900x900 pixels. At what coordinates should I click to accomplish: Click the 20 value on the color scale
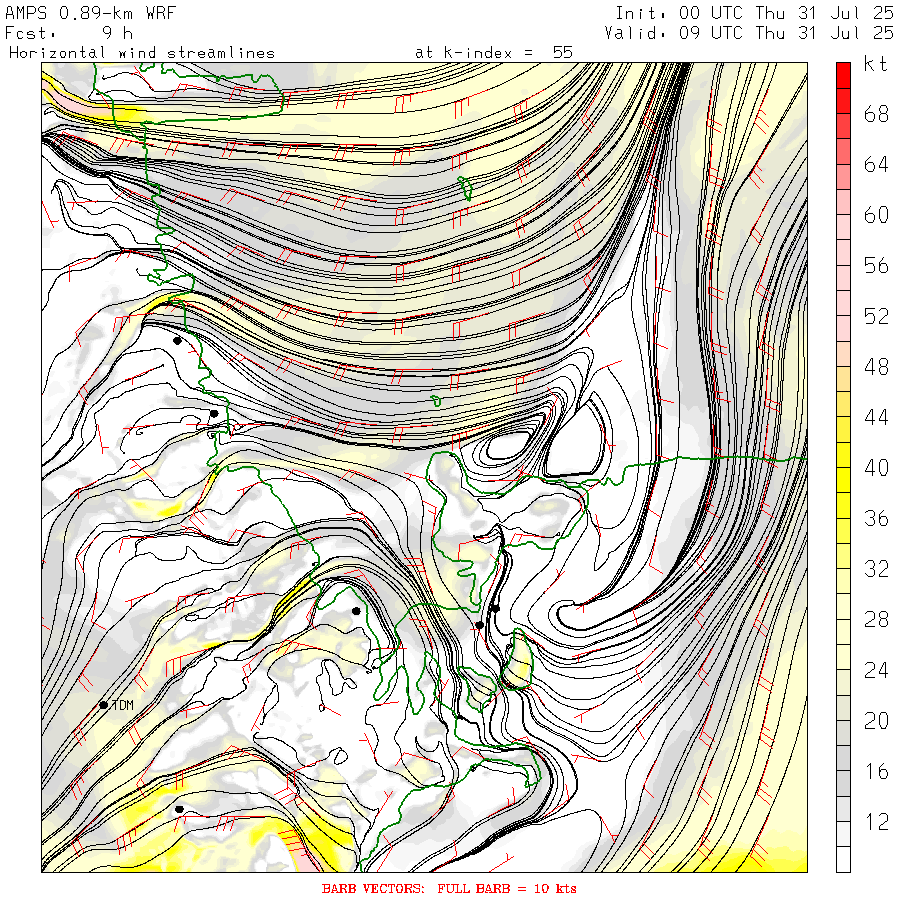876,720
